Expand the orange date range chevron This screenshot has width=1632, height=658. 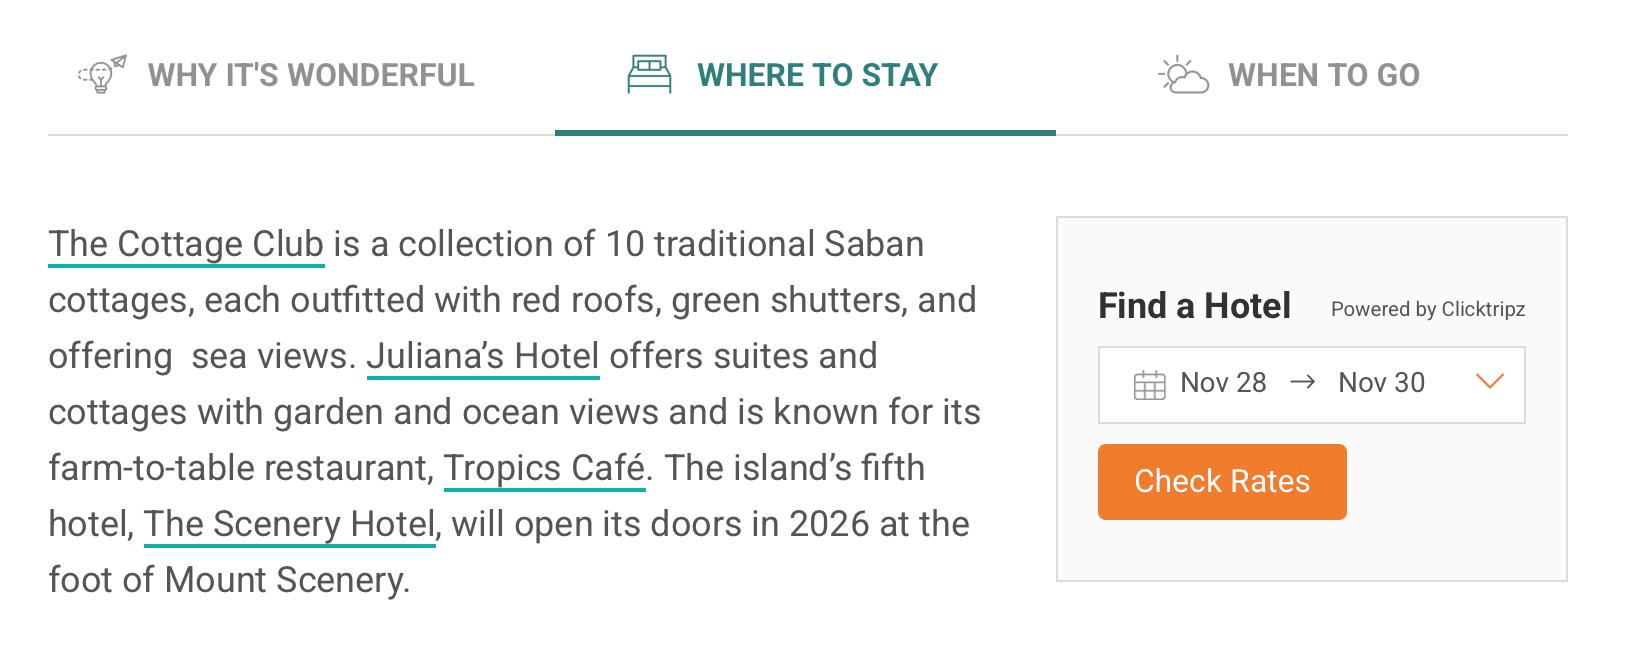pos(1489,382)
